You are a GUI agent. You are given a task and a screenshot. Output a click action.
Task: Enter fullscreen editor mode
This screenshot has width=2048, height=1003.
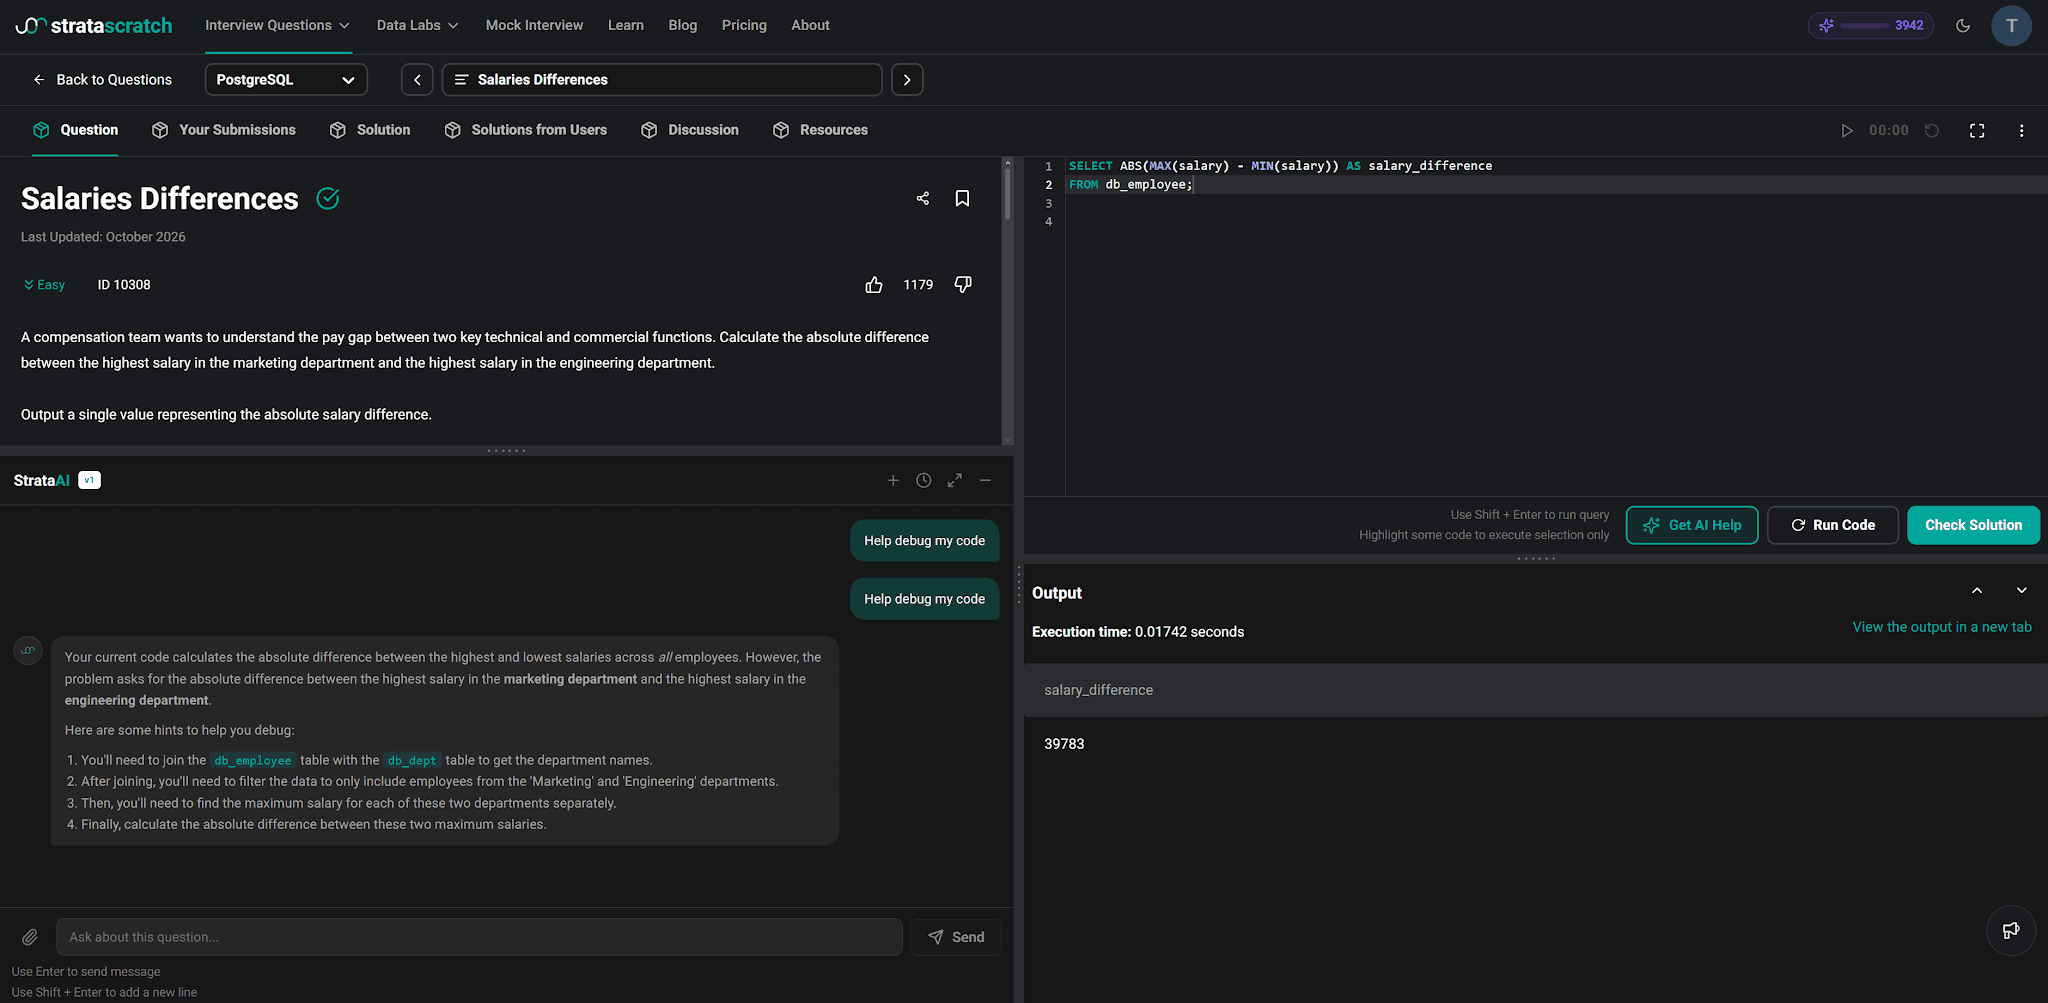pos(1977,131)
